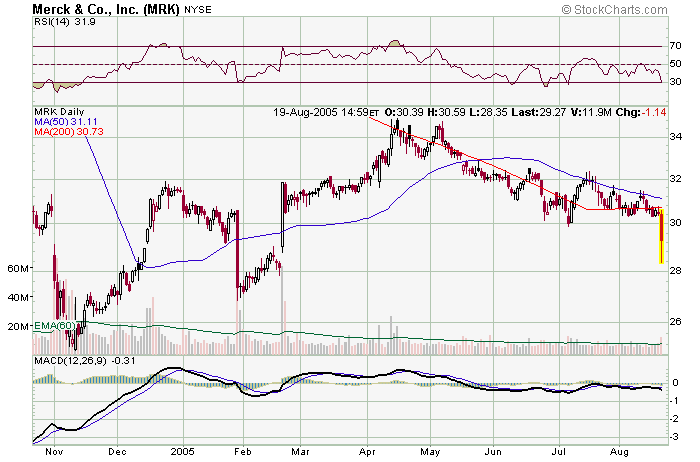Viewport: 700px width, 462px height.
Task: Click the 19-Aug-2005 14:59 date stamp
Action: [x=326, y=112]
